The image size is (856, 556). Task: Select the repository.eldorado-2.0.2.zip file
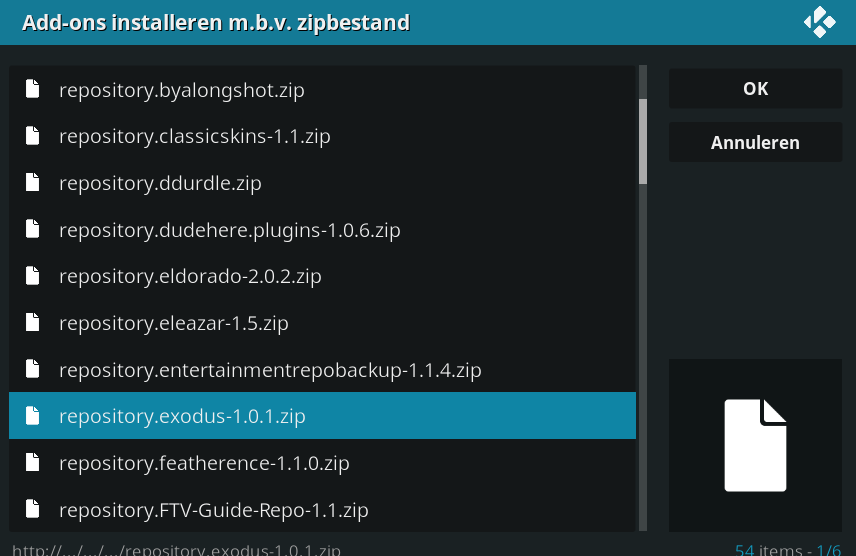coord(190,276)
